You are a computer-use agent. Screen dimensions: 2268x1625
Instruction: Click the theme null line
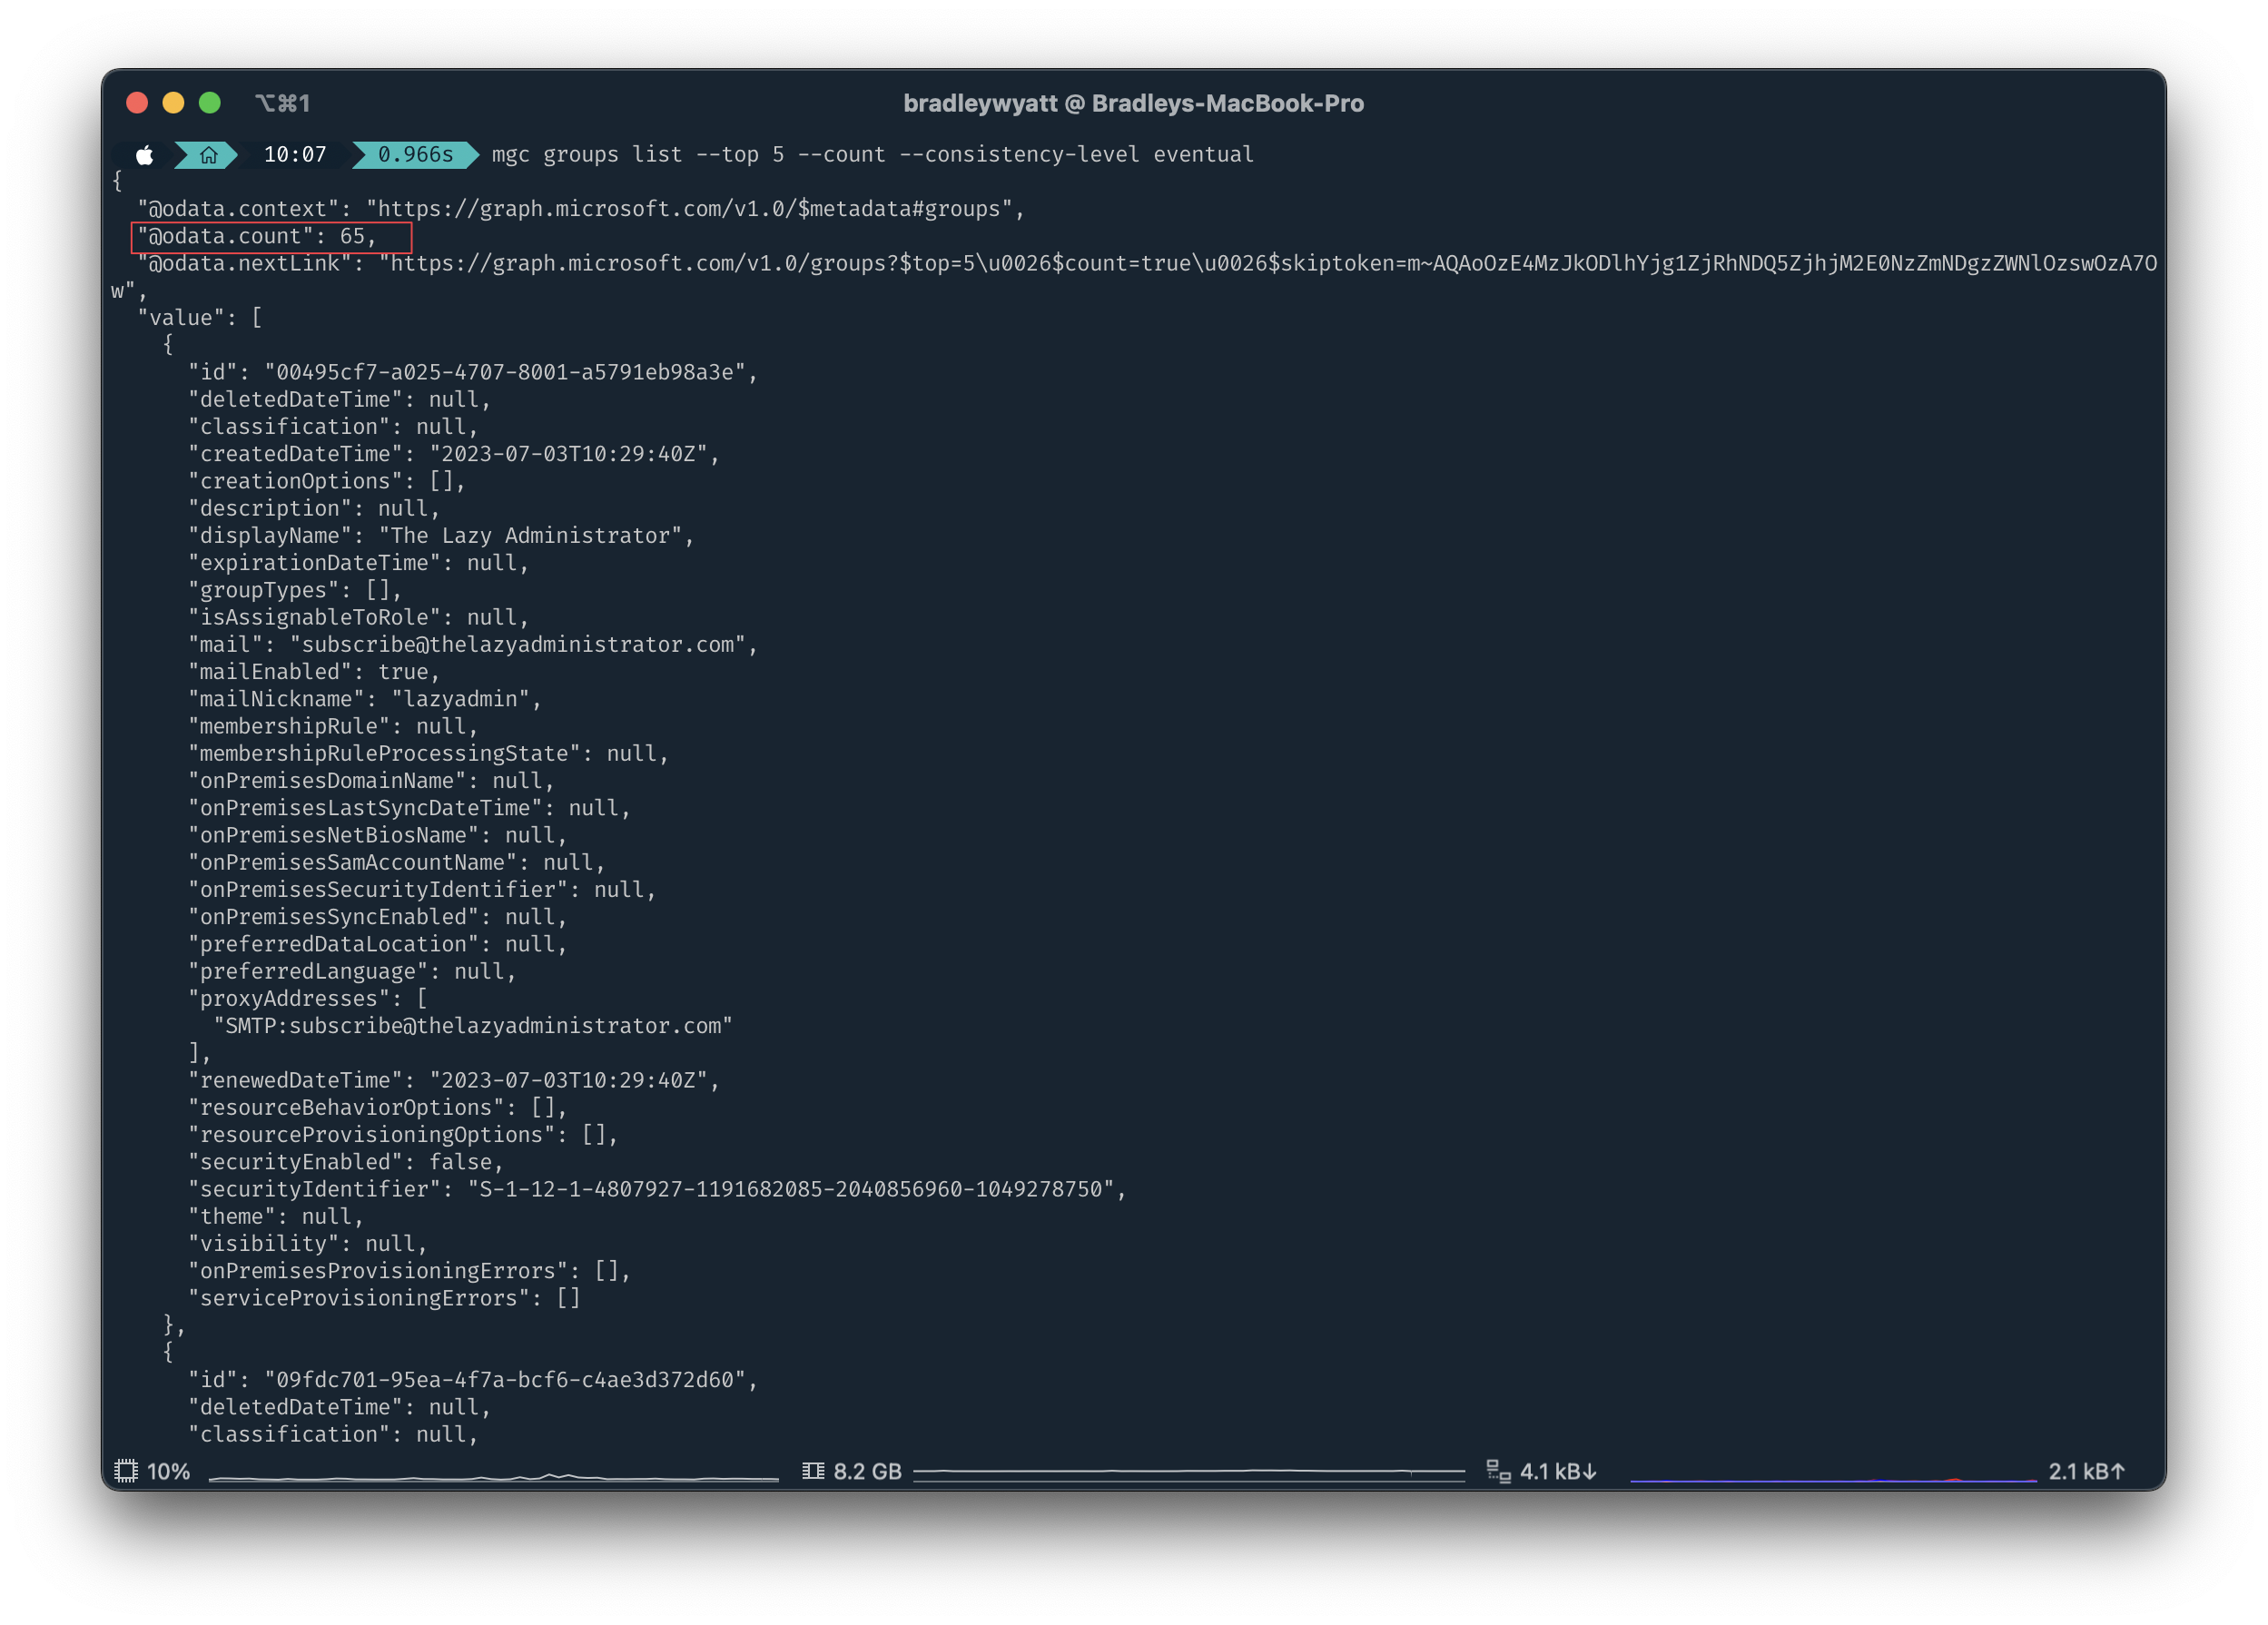276,1217
